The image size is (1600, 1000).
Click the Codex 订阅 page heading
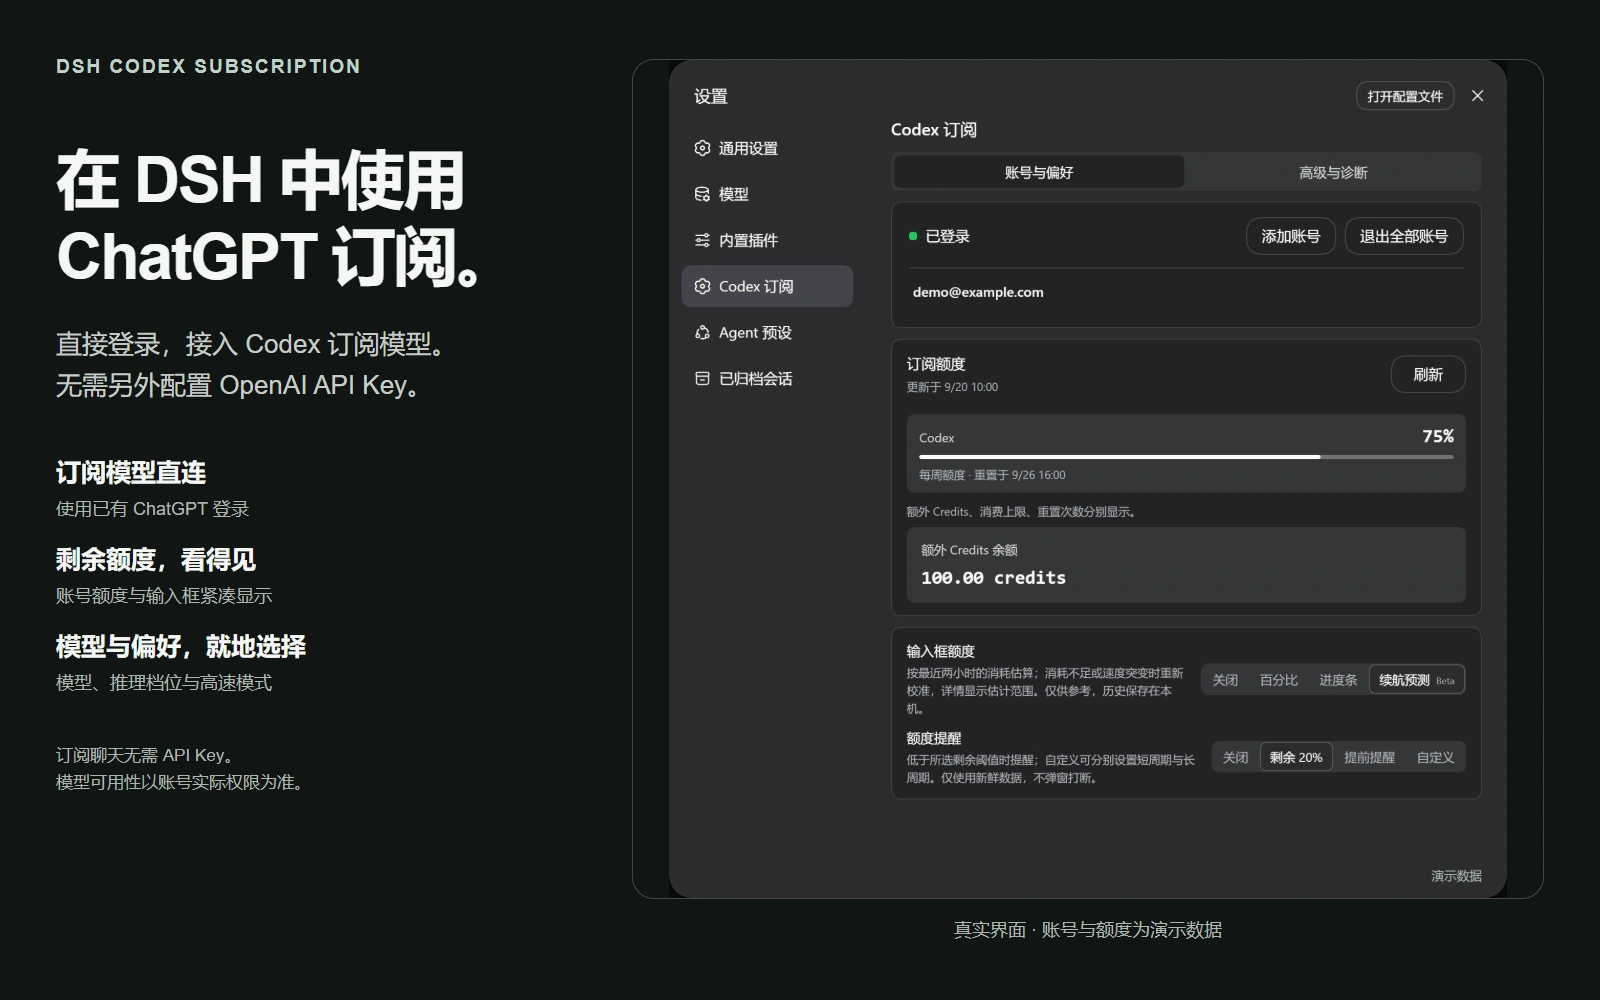(934, 130)
